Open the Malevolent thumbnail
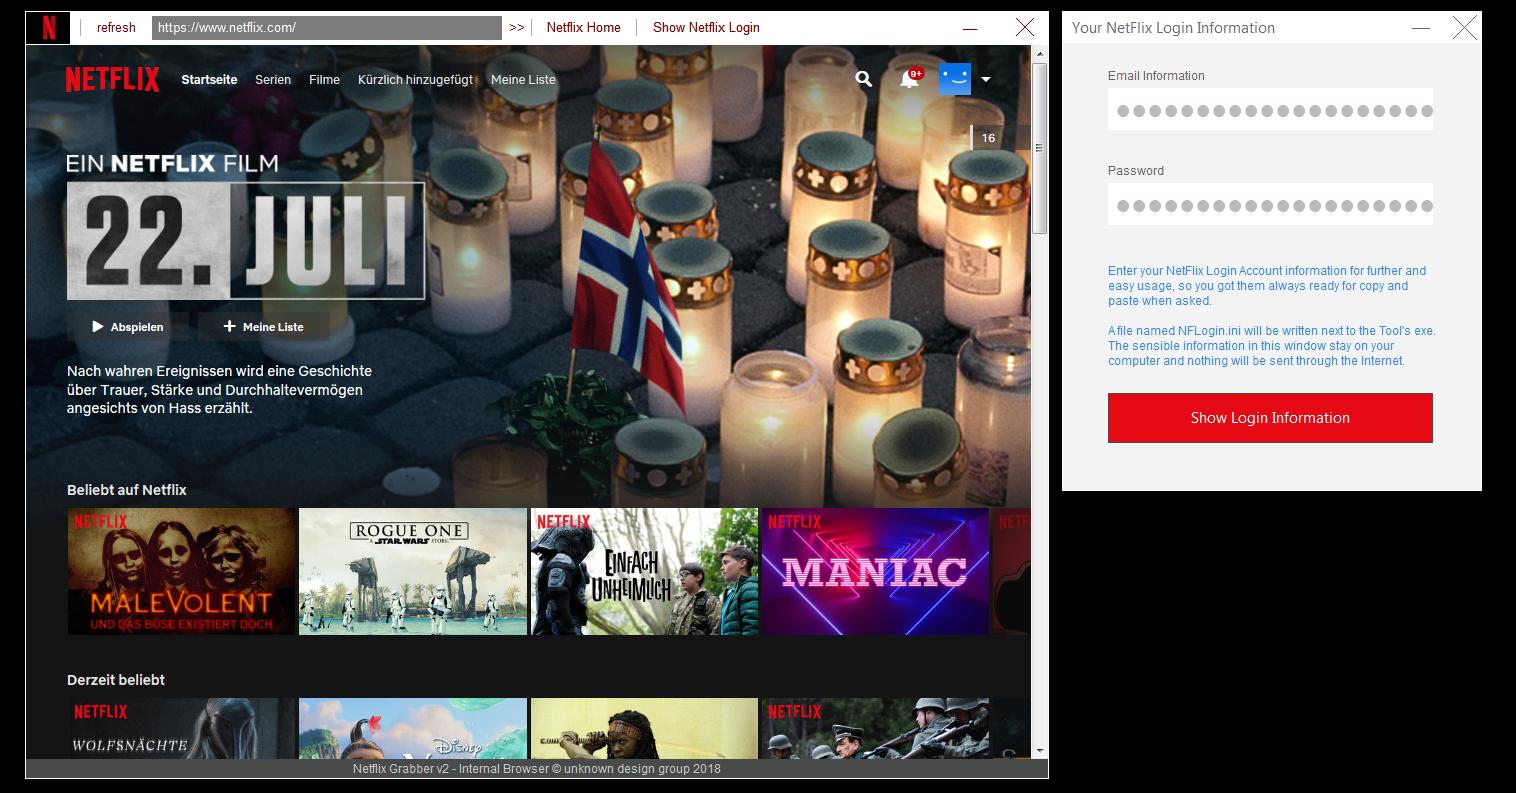This screenshot has height=793, width=1516. (x=181, y=571)
